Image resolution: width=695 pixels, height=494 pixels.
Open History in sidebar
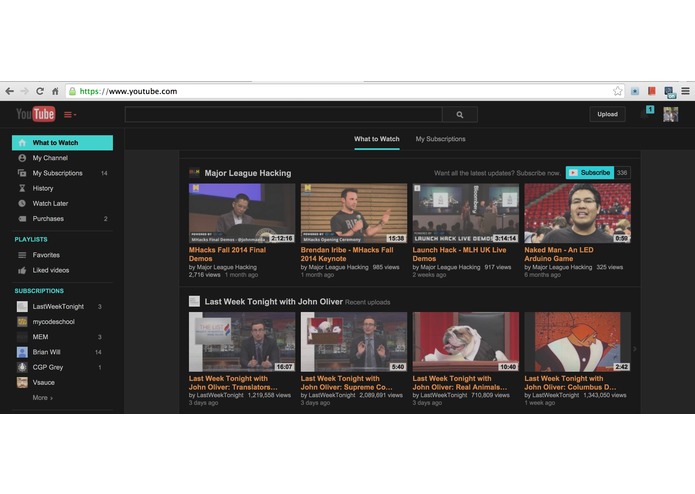click(62, 188)
